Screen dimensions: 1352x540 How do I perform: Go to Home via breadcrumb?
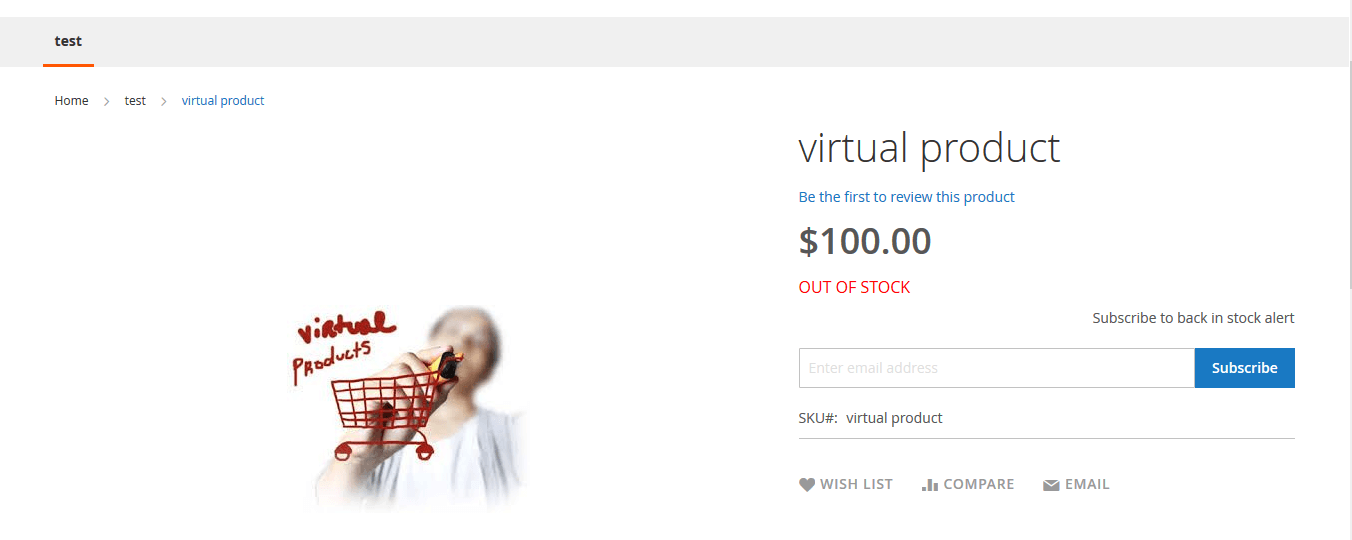(x=71, y=101)
